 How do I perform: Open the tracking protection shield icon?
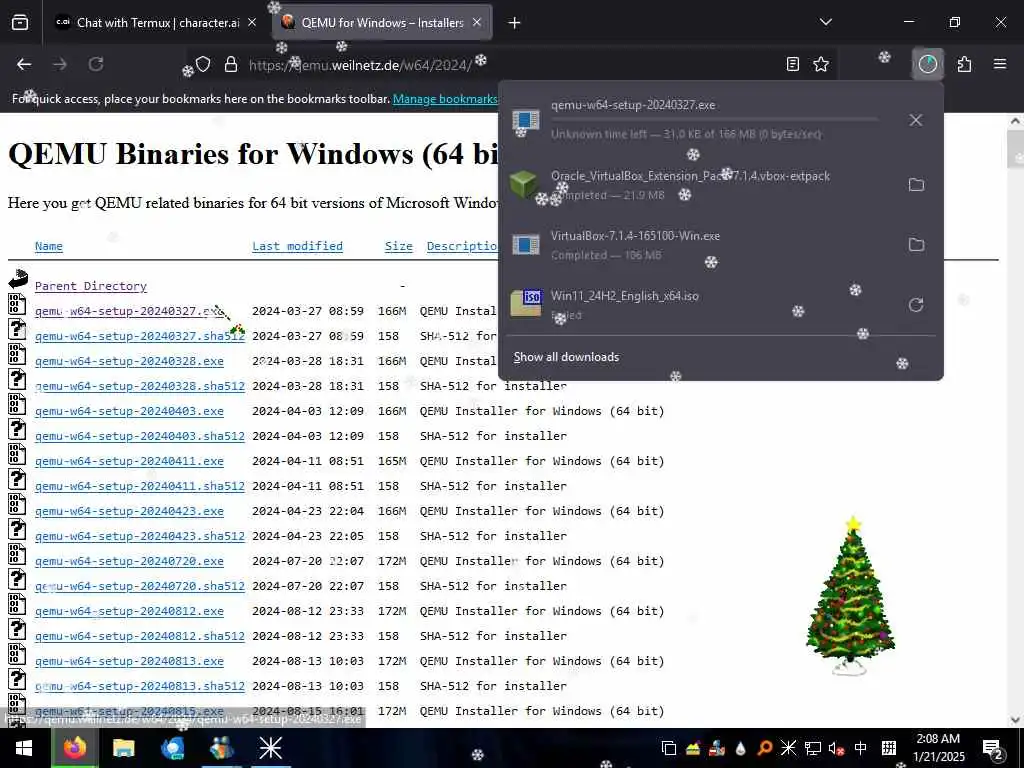203,64
